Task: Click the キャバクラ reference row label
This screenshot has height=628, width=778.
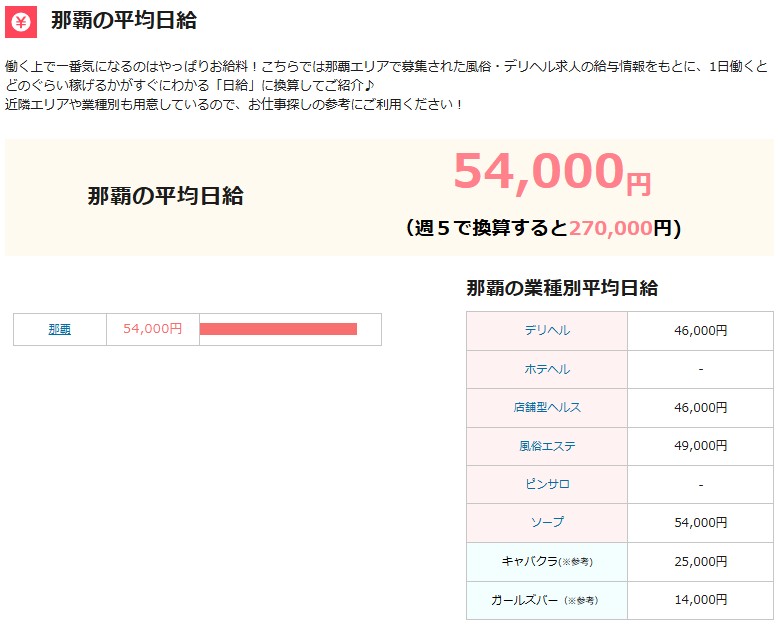Action: point(547,561)
